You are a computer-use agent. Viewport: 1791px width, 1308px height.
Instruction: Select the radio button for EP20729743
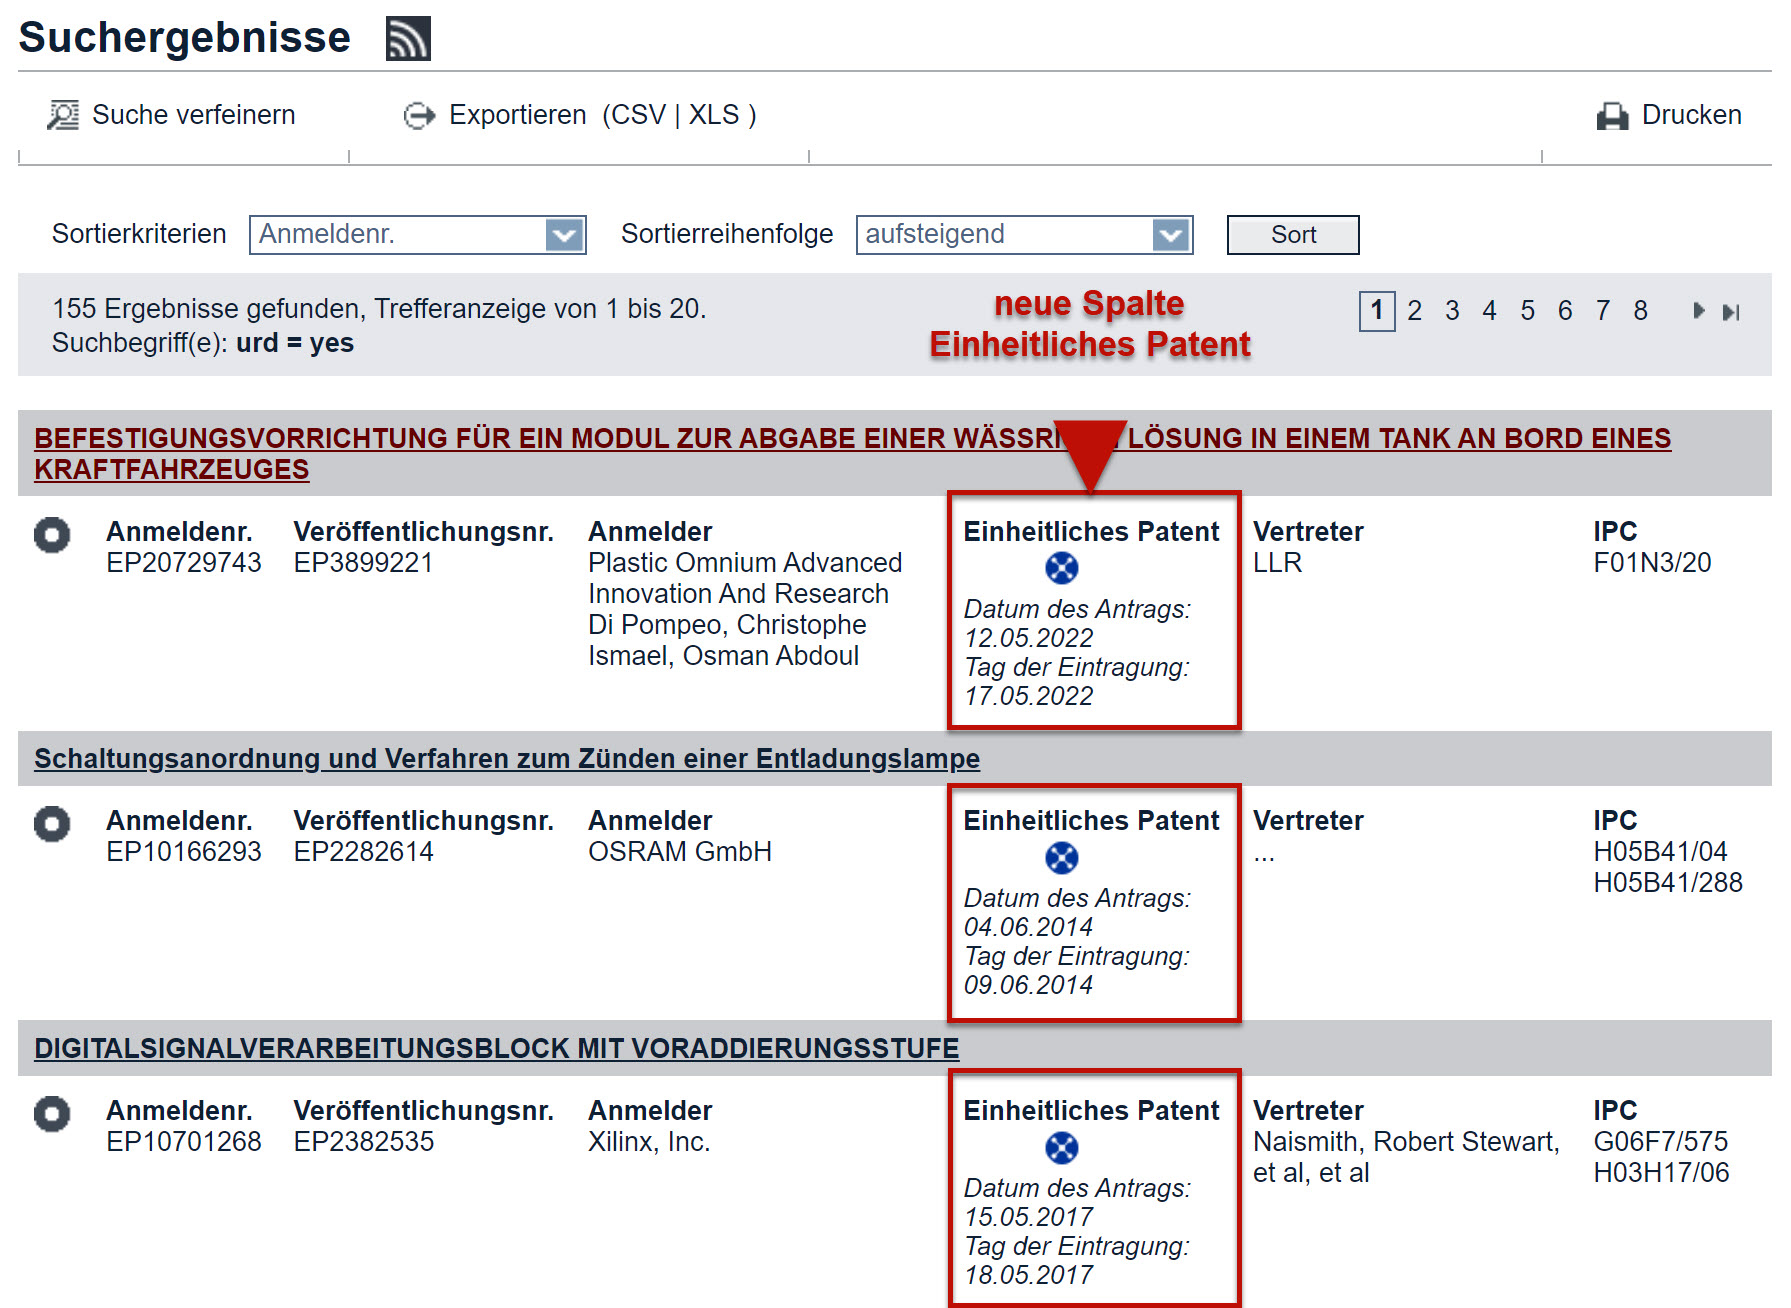click(52, 535)
